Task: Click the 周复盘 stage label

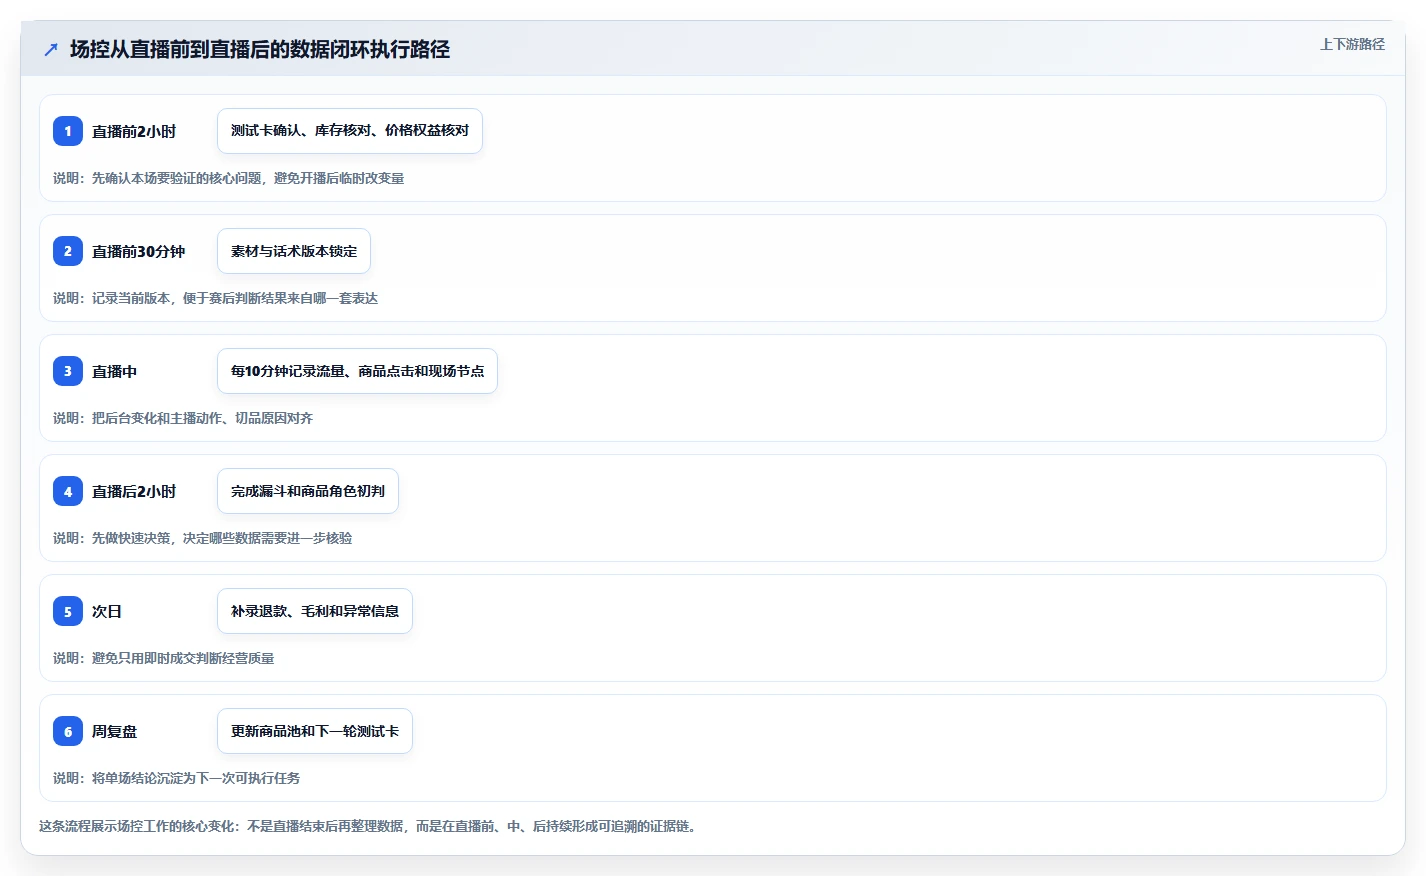Action: point(115,731)
